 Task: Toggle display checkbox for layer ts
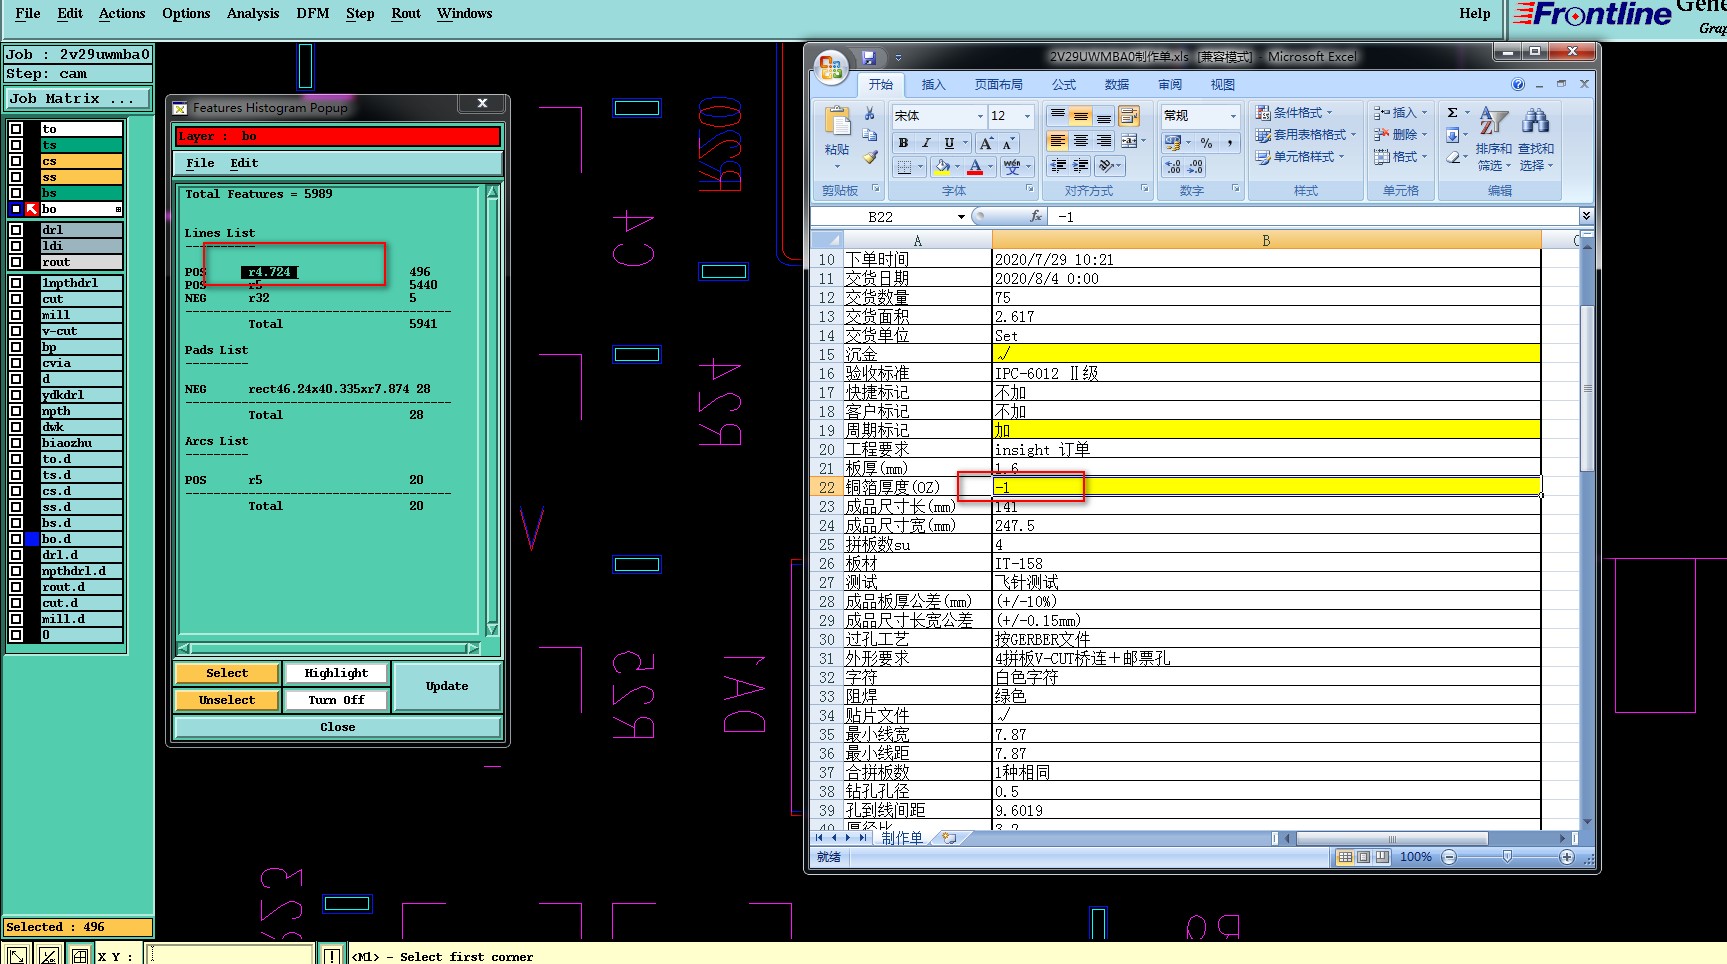pos(16,145)
